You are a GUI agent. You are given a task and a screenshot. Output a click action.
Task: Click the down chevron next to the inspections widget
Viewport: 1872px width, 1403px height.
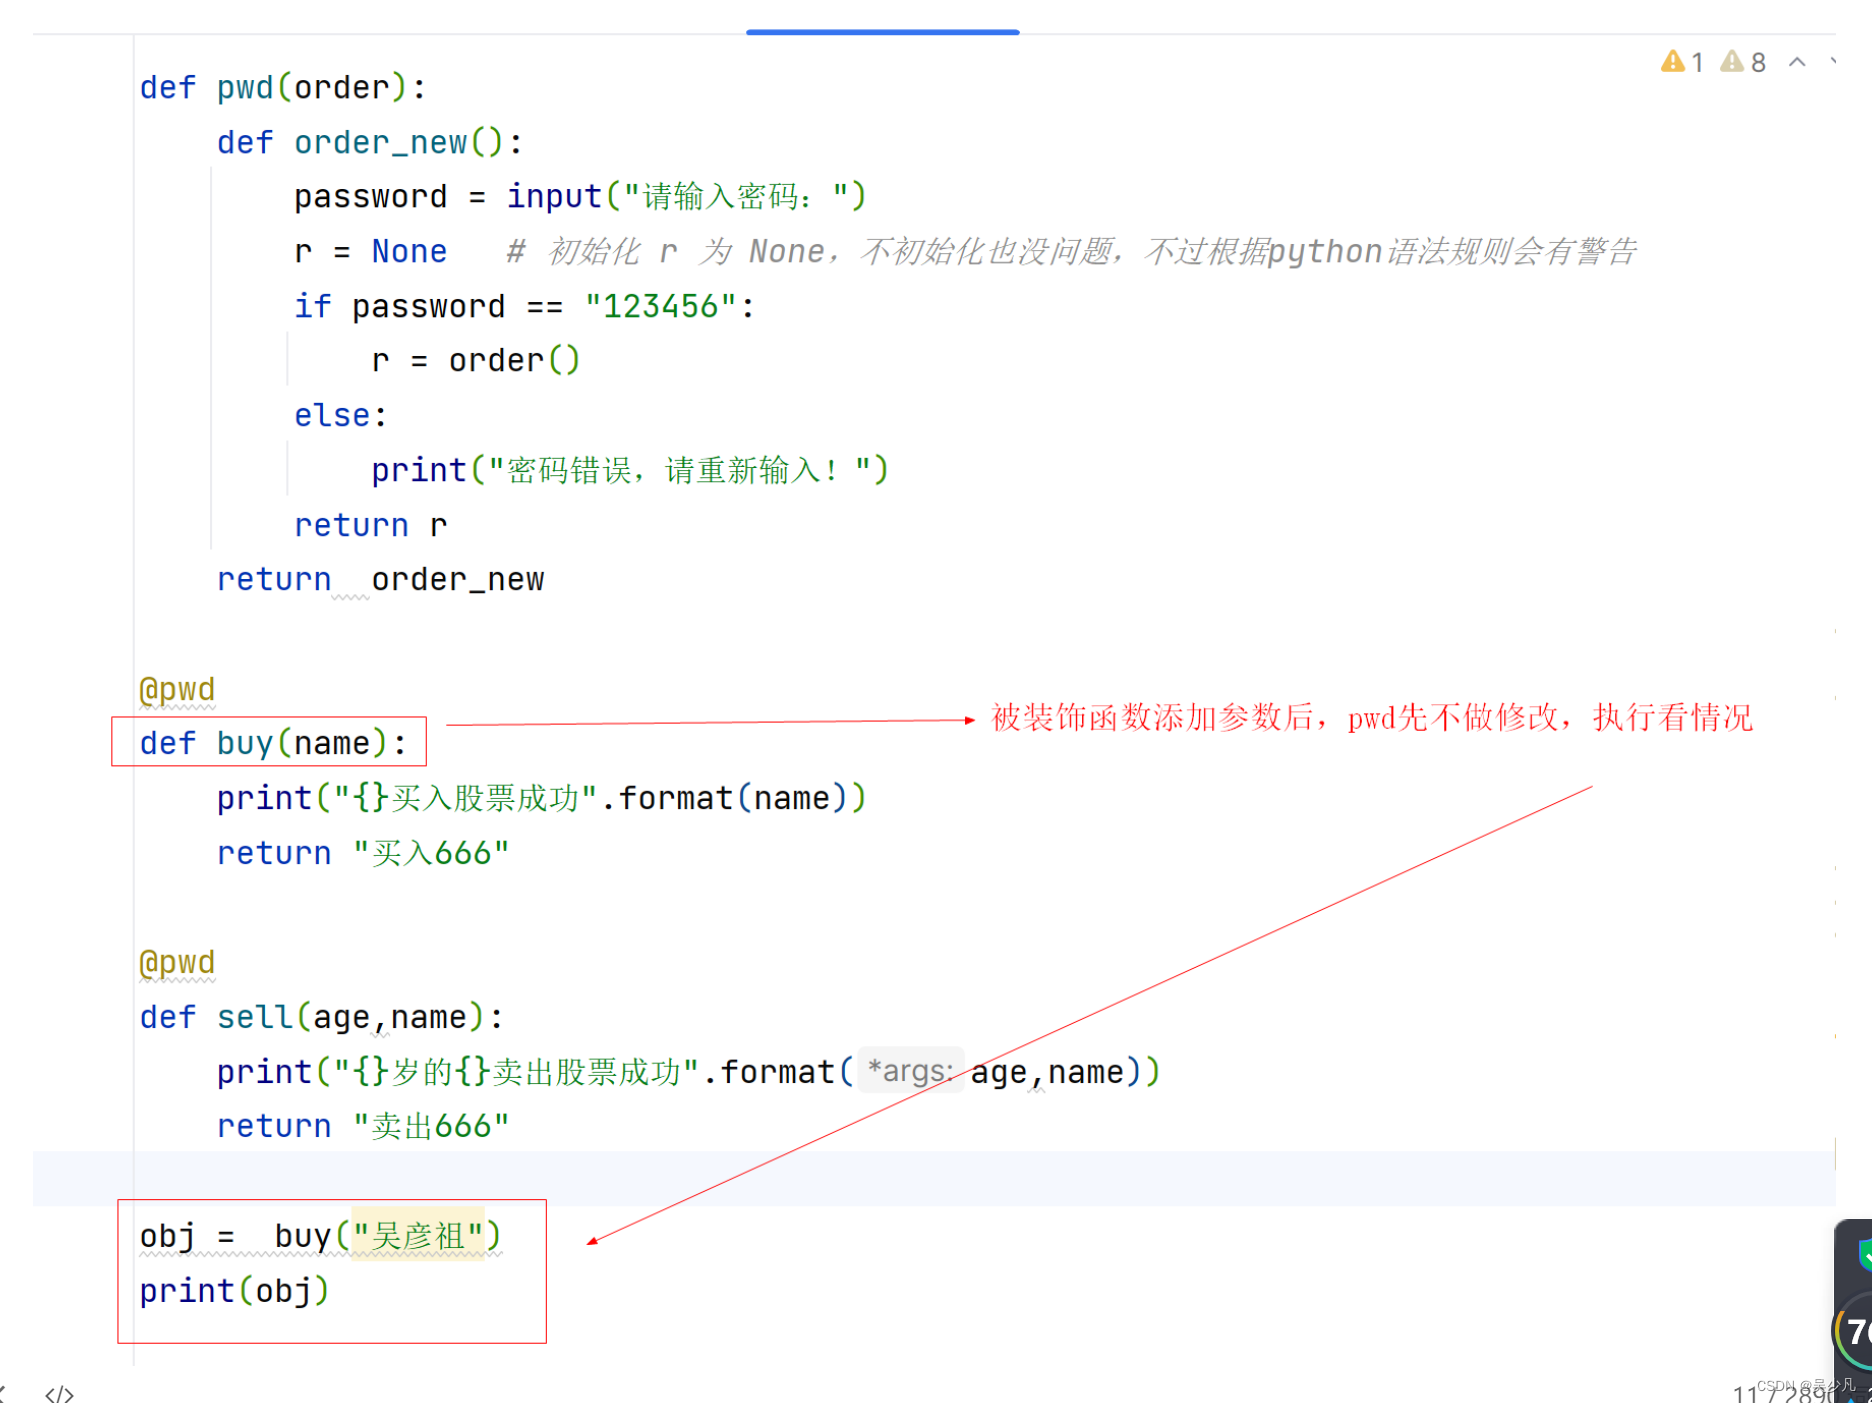pos(1833,61)
